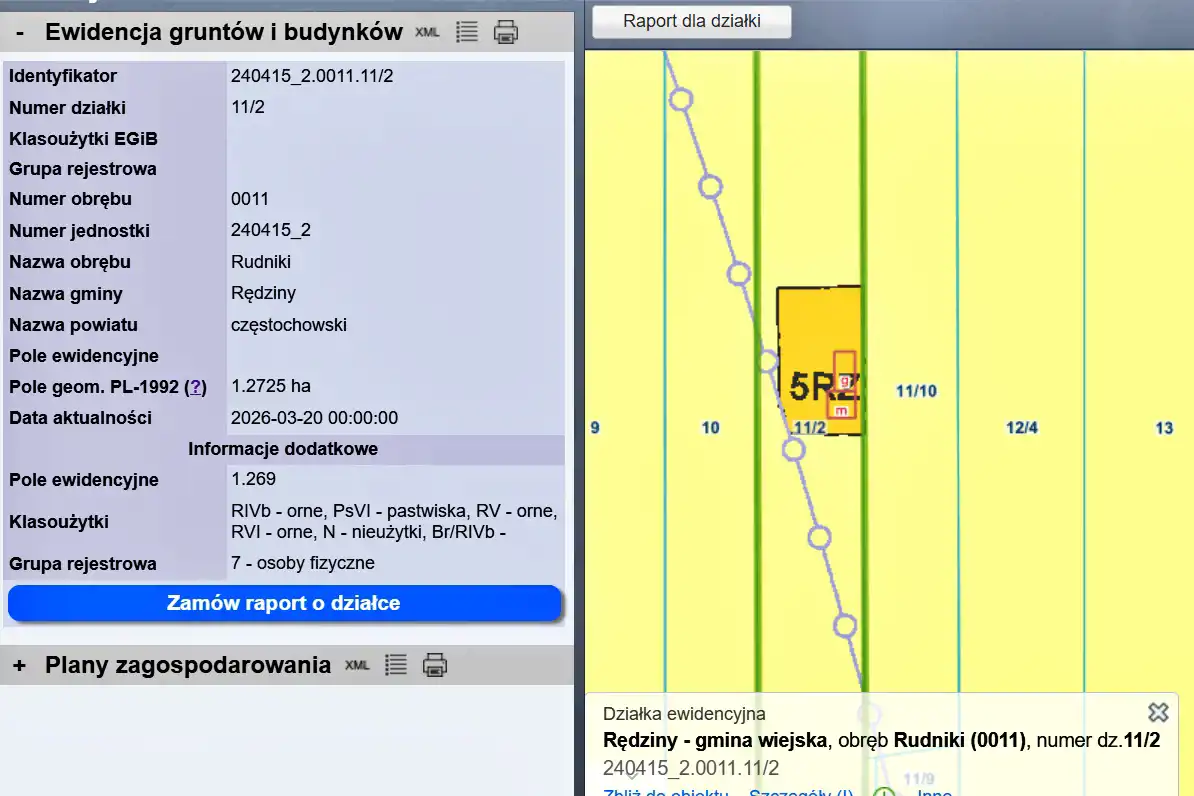
Task: Expand the Plany zagospodarowania panel
Action: point(20,665)
